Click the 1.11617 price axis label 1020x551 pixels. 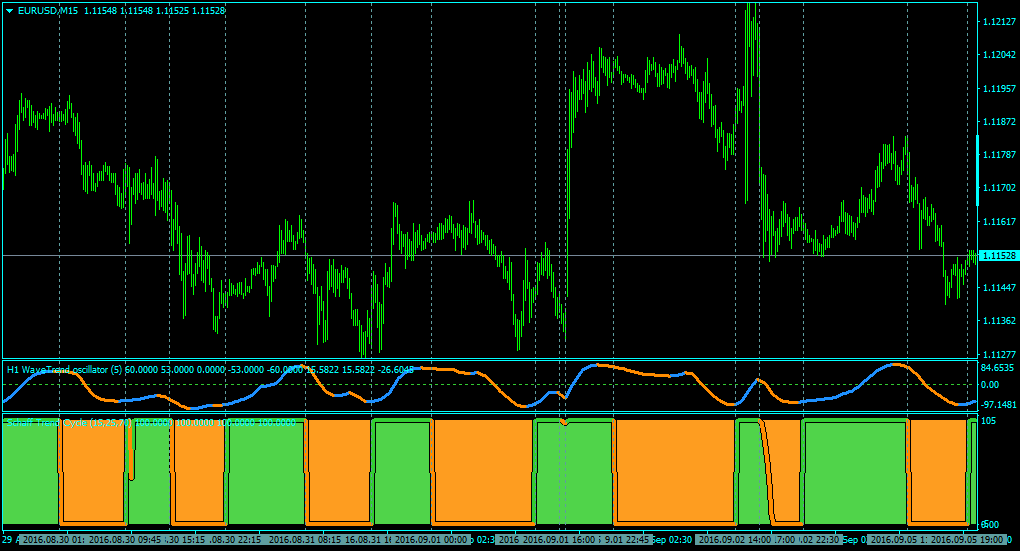[x=999, y=222]
